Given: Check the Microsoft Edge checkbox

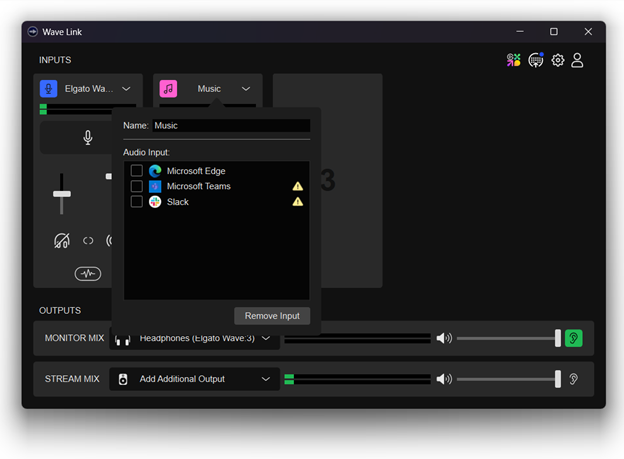Looking at the screenshot, I should (136, 171).
